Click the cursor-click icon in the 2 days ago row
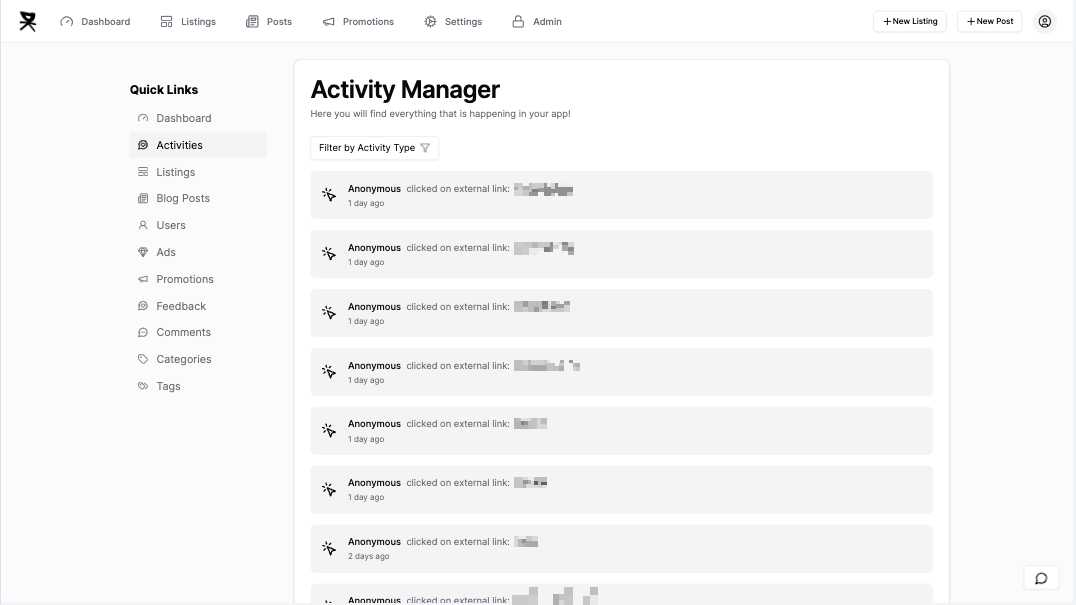Image resolution: width=1076 pixels, height=605 pixels. tap(329, 548)
